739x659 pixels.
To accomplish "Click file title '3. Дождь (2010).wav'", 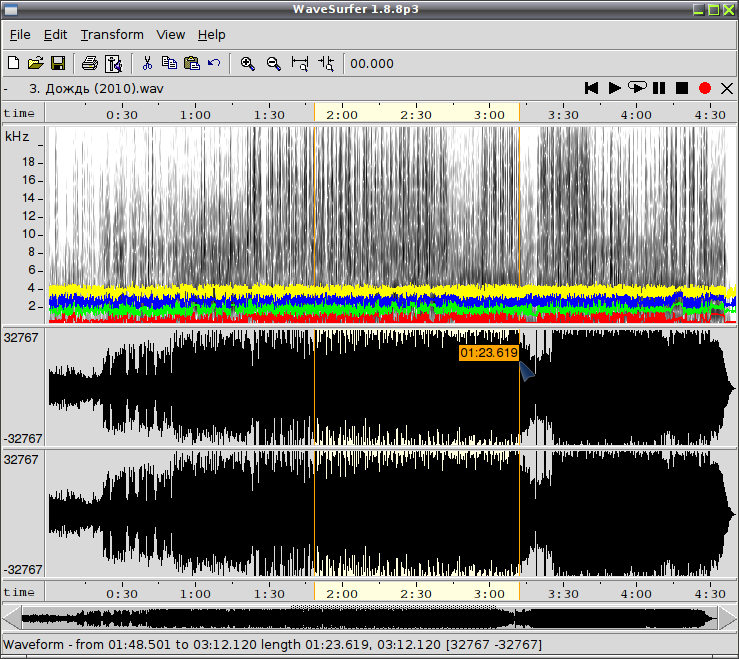I will (96, 89).
